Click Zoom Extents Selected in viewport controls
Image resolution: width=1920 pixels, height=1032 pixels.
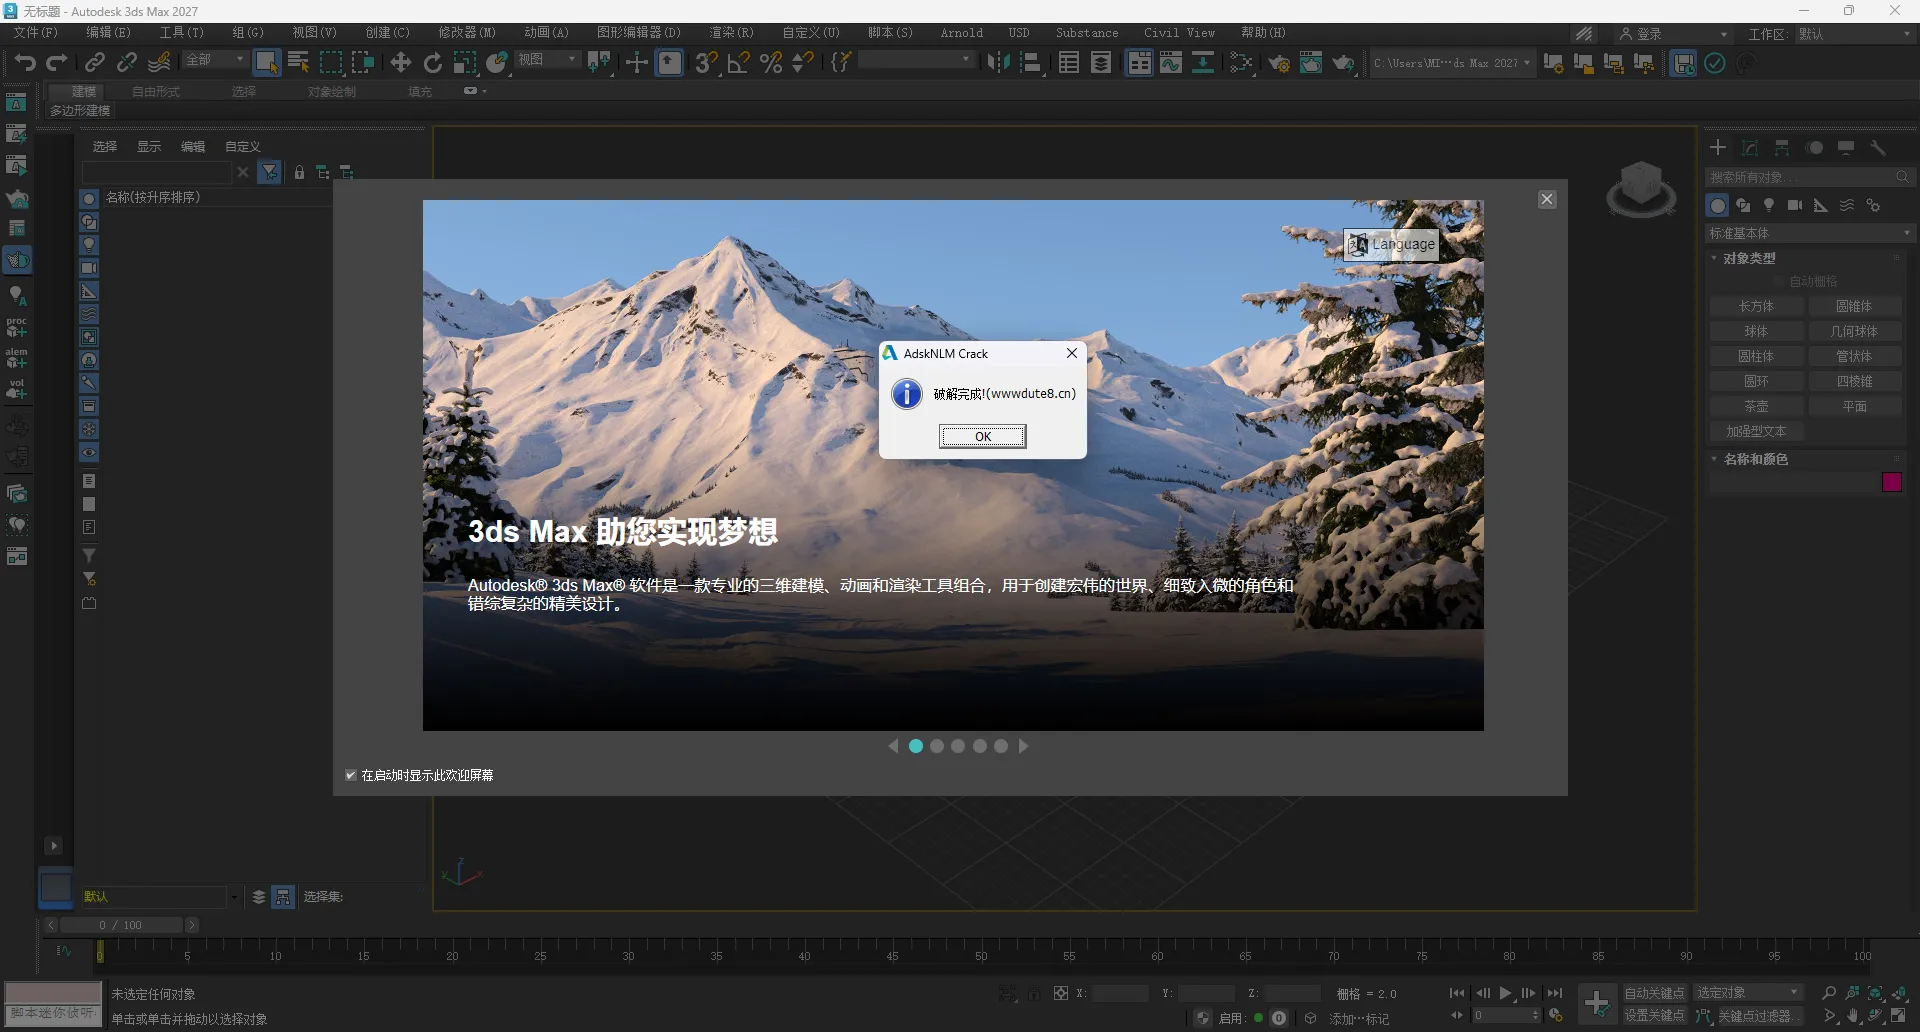click(x=1876, y=993)
